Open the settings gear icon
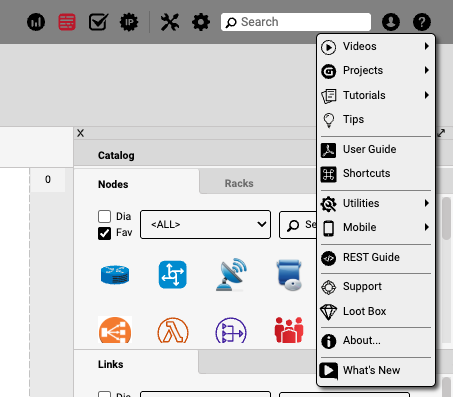This screenshot has height=397, width=453. point(201,22)
